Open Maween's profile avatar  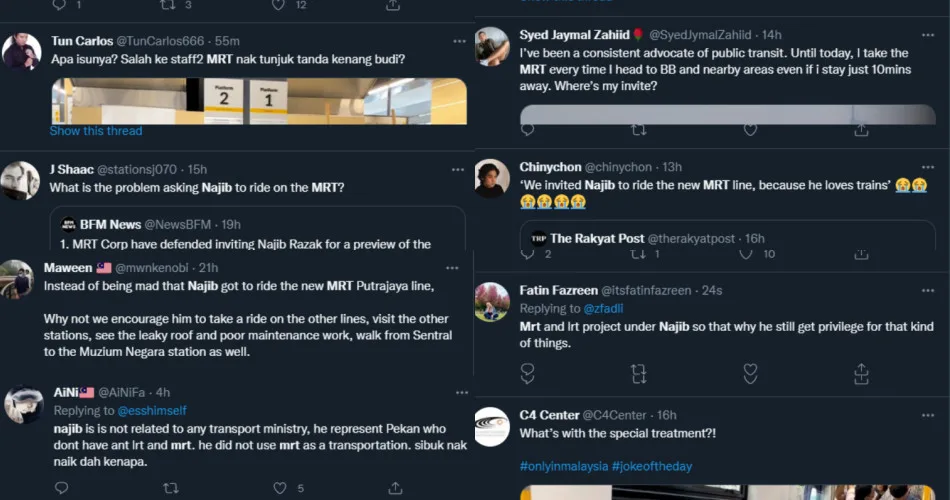(x=18, y=277)
